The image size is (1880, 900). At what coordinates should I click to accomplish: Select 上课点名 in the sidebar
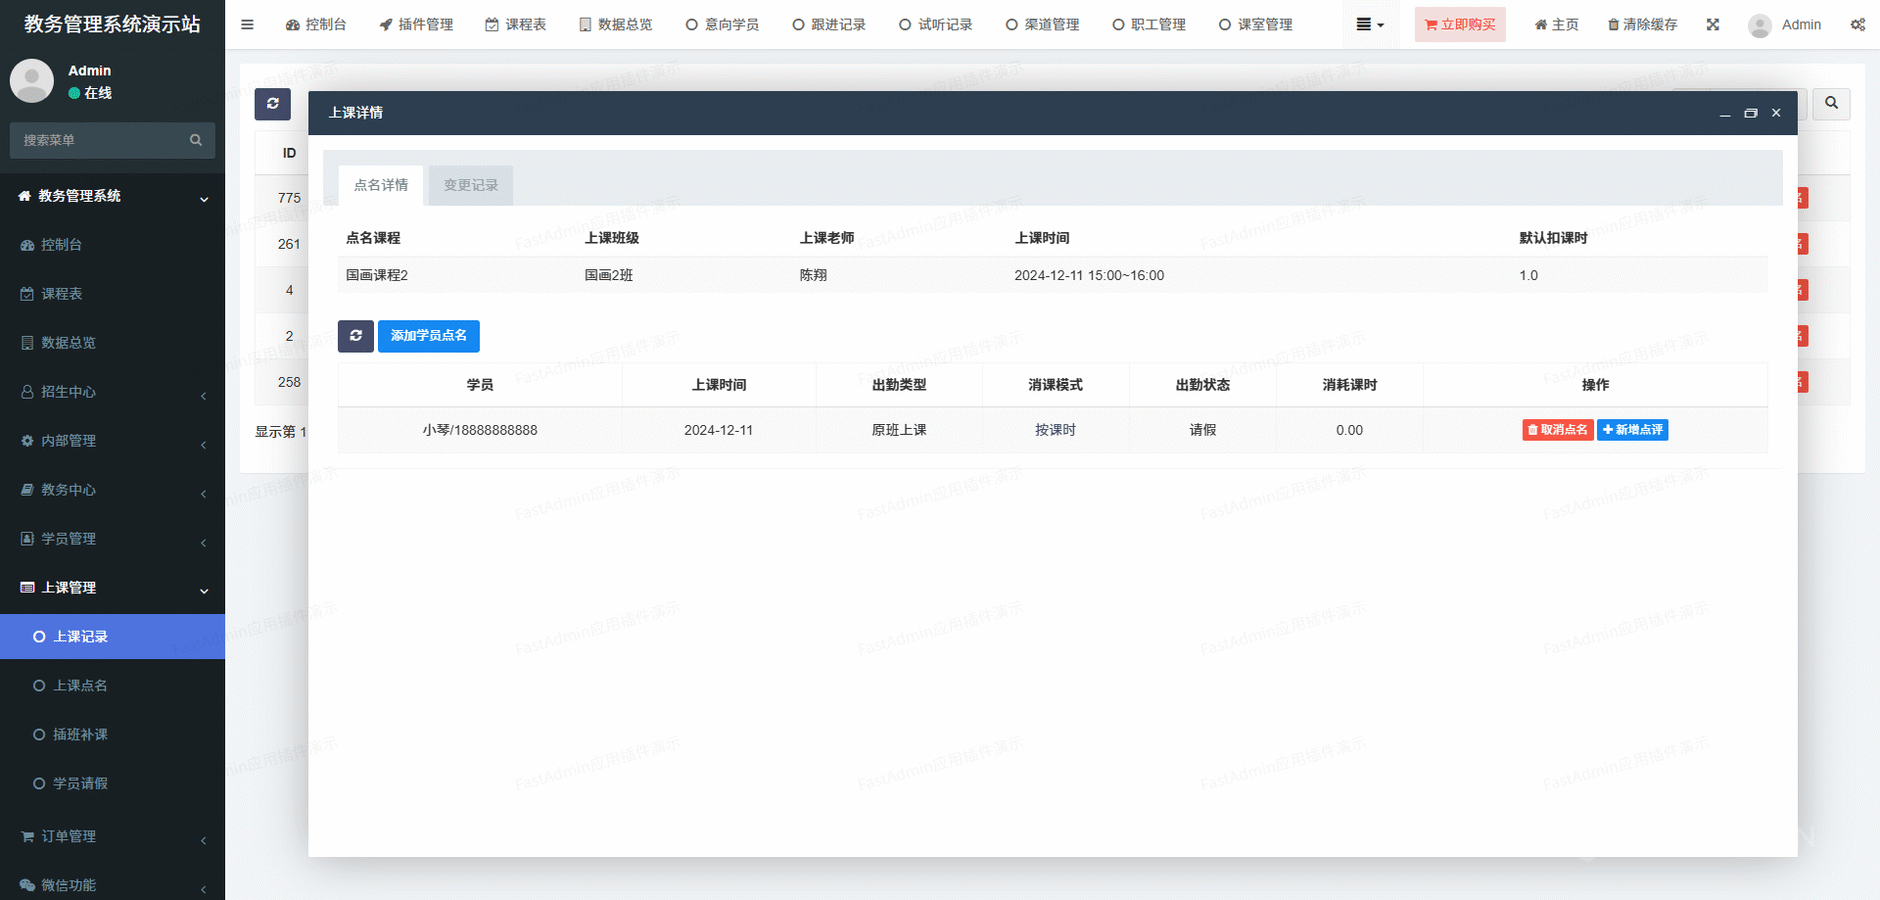80,686
